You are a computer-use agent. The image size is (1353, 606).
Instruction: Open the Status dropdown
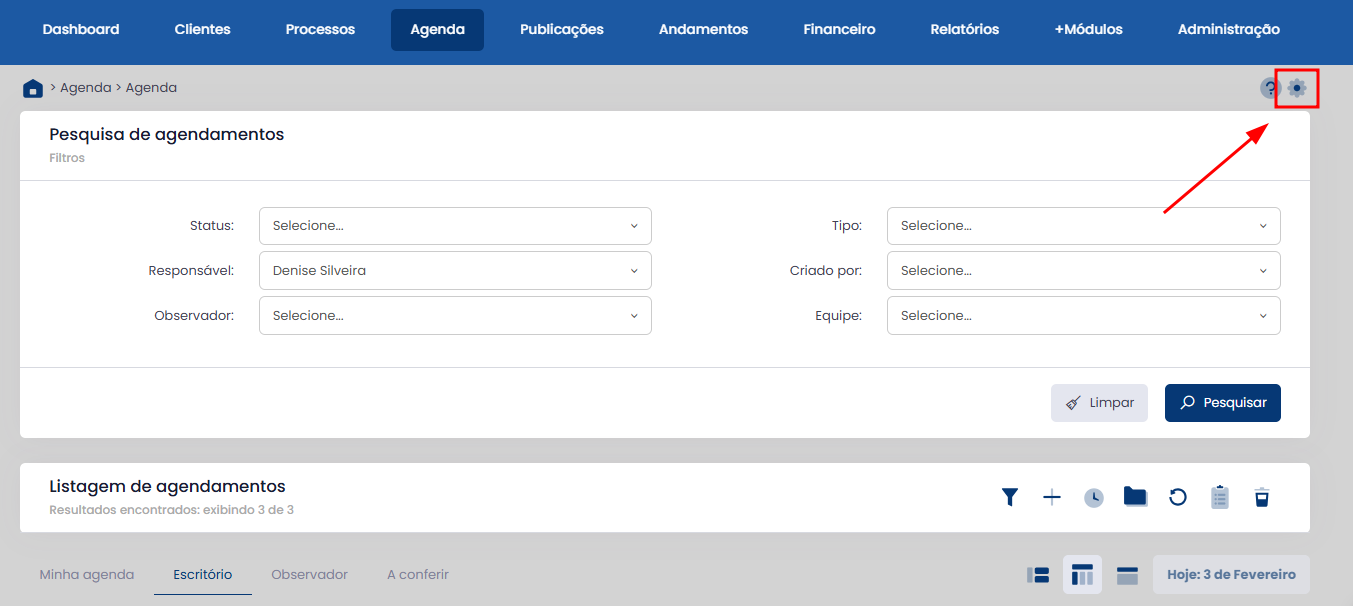click(455, 226)
